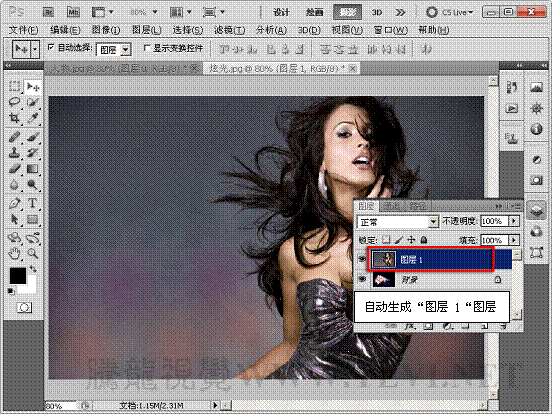Toggle lock all icon

tap(424, 240)
